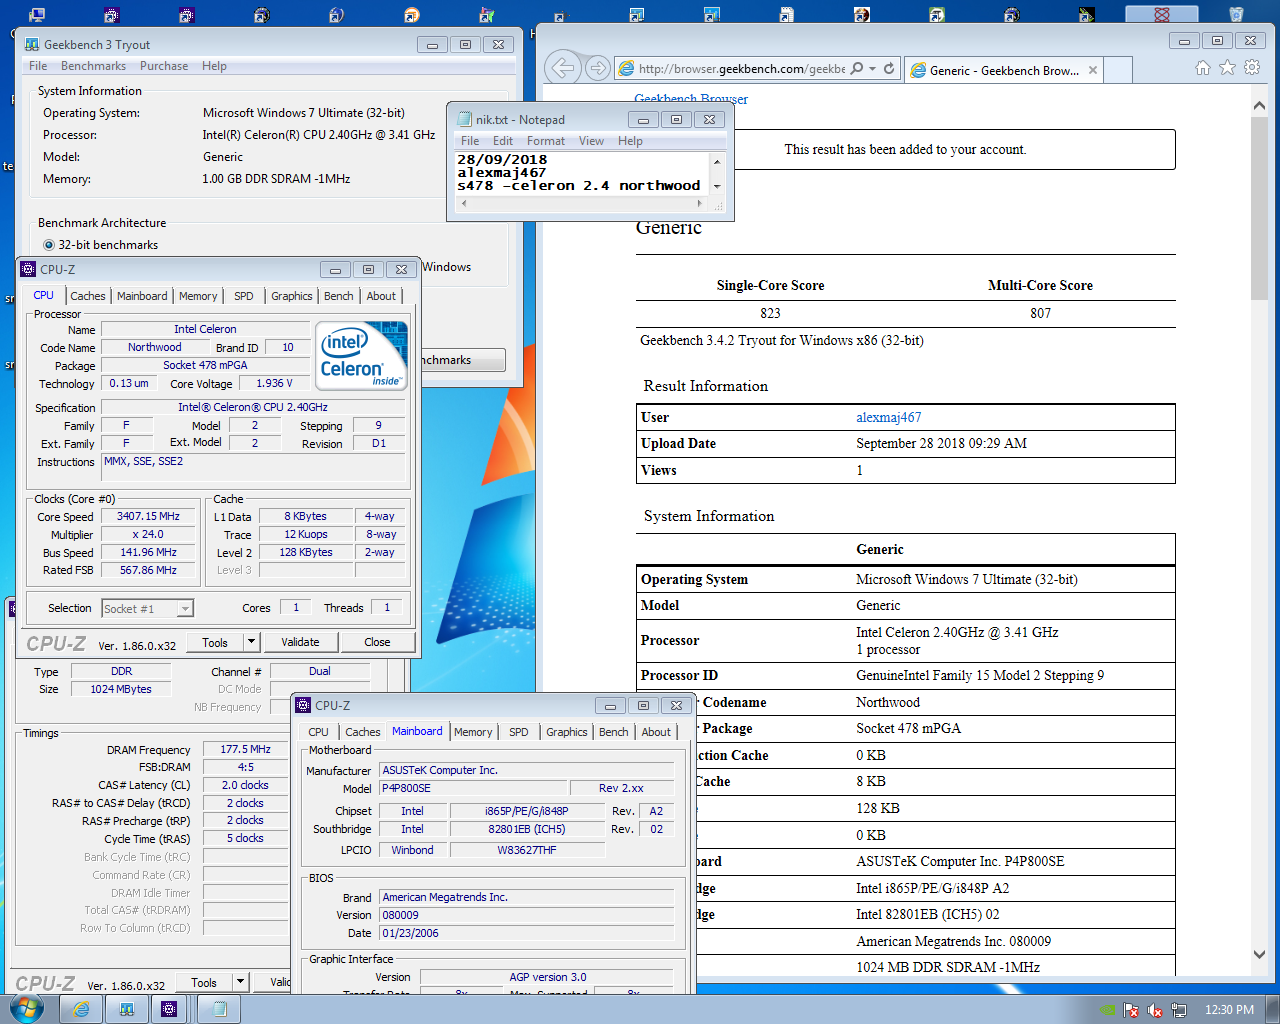Open Mainboard tab in front CPU-Z window
Image resolution: width=1280 pixels, height=1024 pixels.
tap(417, 731)
